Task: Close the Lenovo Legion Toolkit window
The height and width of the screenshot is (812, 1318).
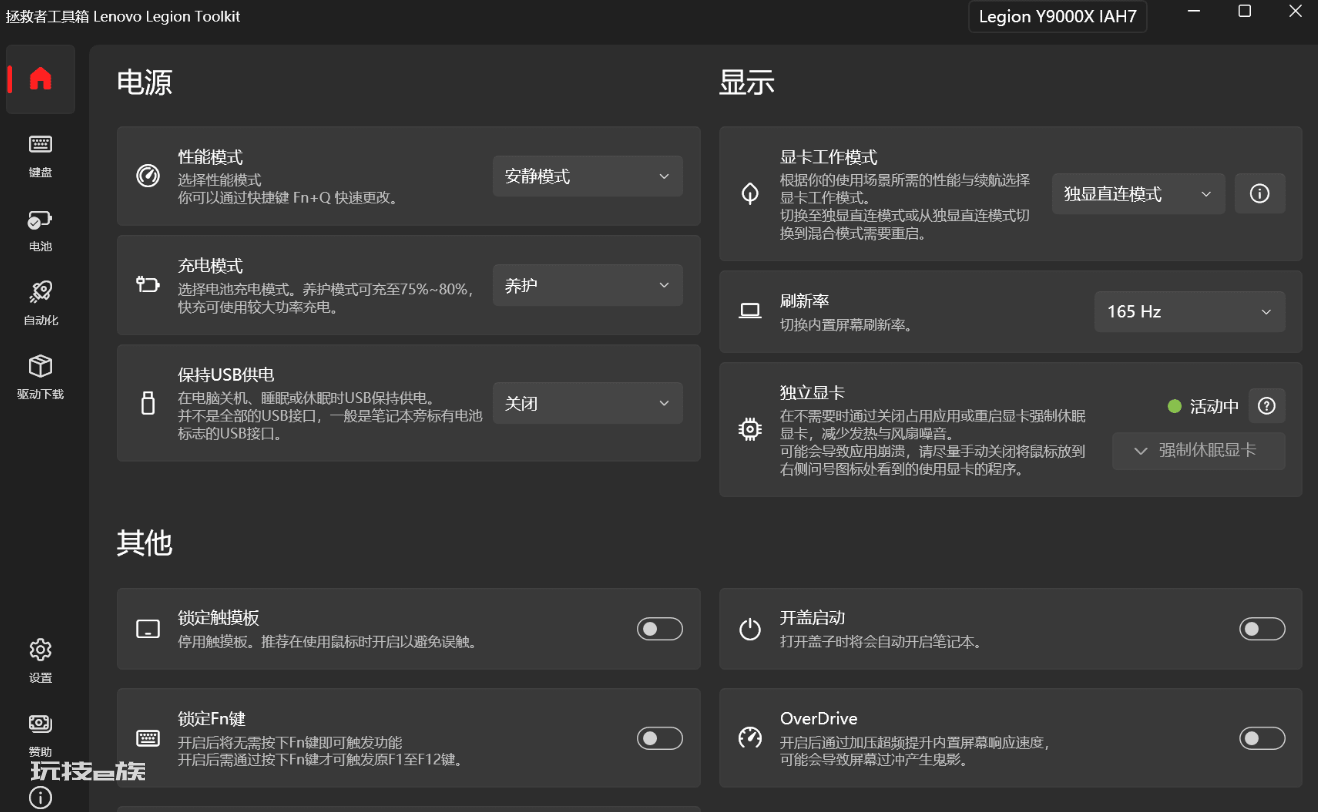Action: (1294, 11)
